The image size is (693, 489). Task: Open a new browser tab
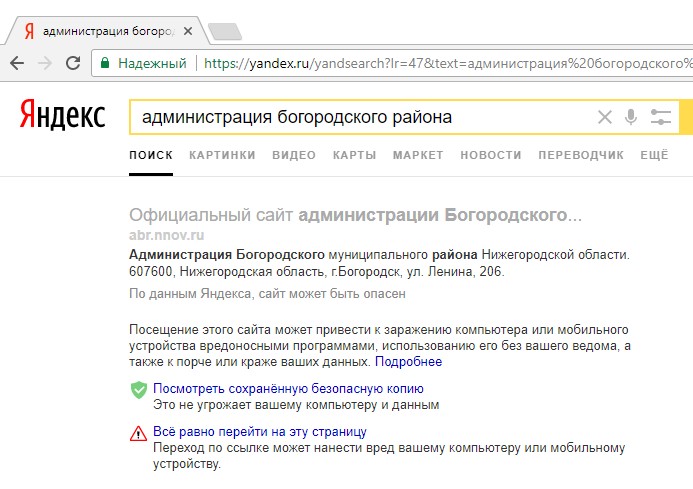(224, 31)
